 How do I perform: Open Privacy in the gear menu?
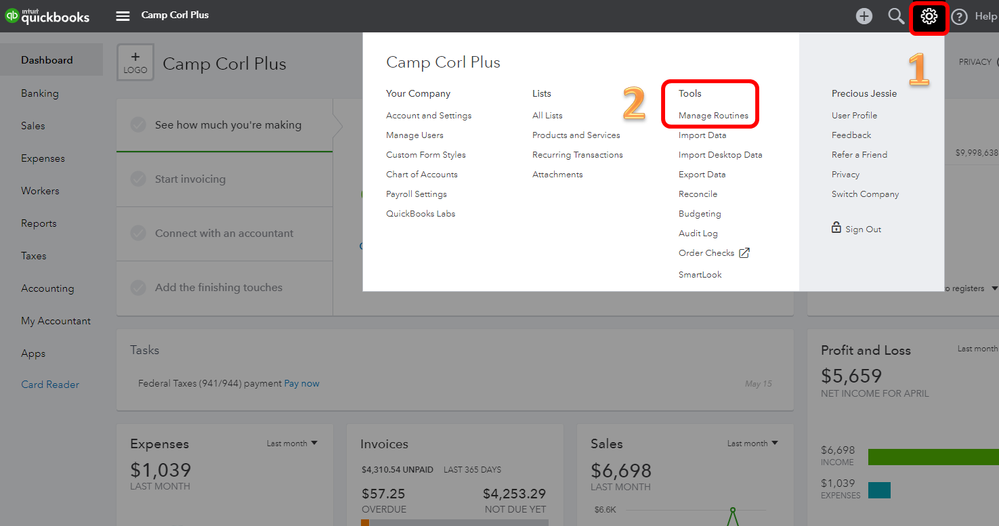coord(845,174)
